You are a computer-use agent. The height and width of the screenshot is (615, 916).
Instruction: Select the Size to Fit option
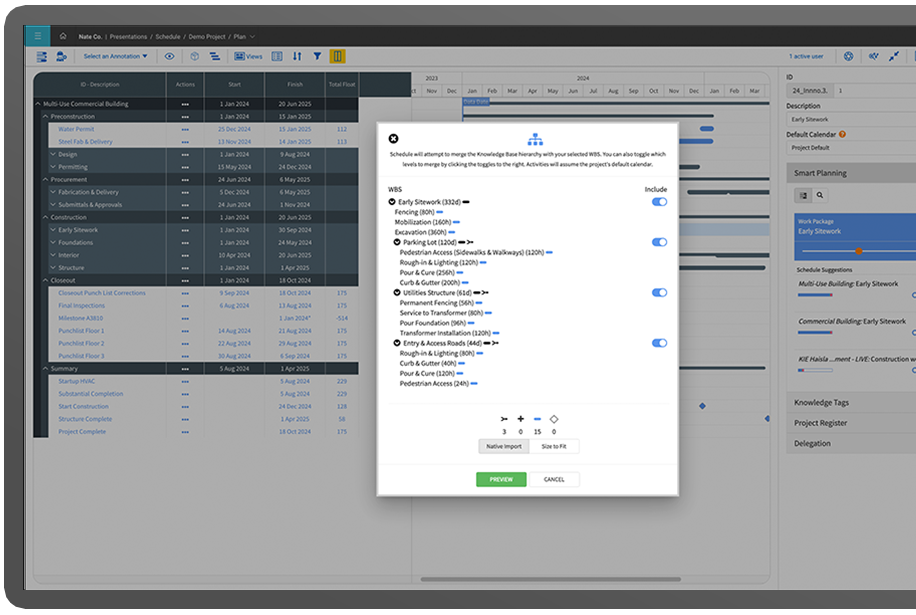pyautogui.click(x=553, y=447)
